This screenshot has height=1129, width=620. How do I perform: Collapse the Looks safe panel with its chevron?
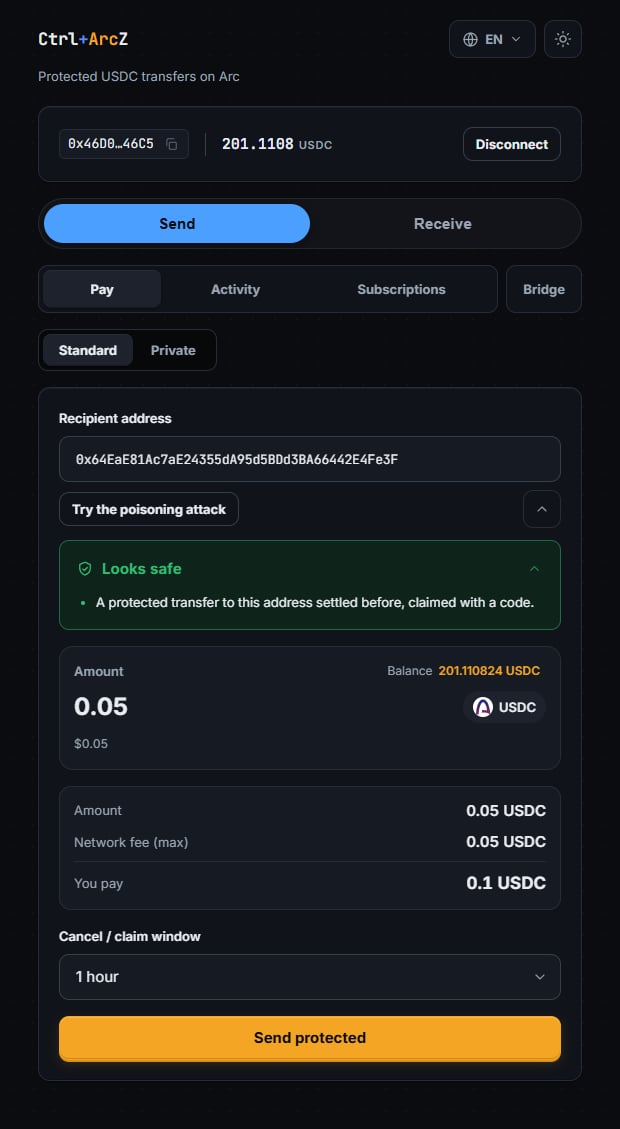[534, 569]
